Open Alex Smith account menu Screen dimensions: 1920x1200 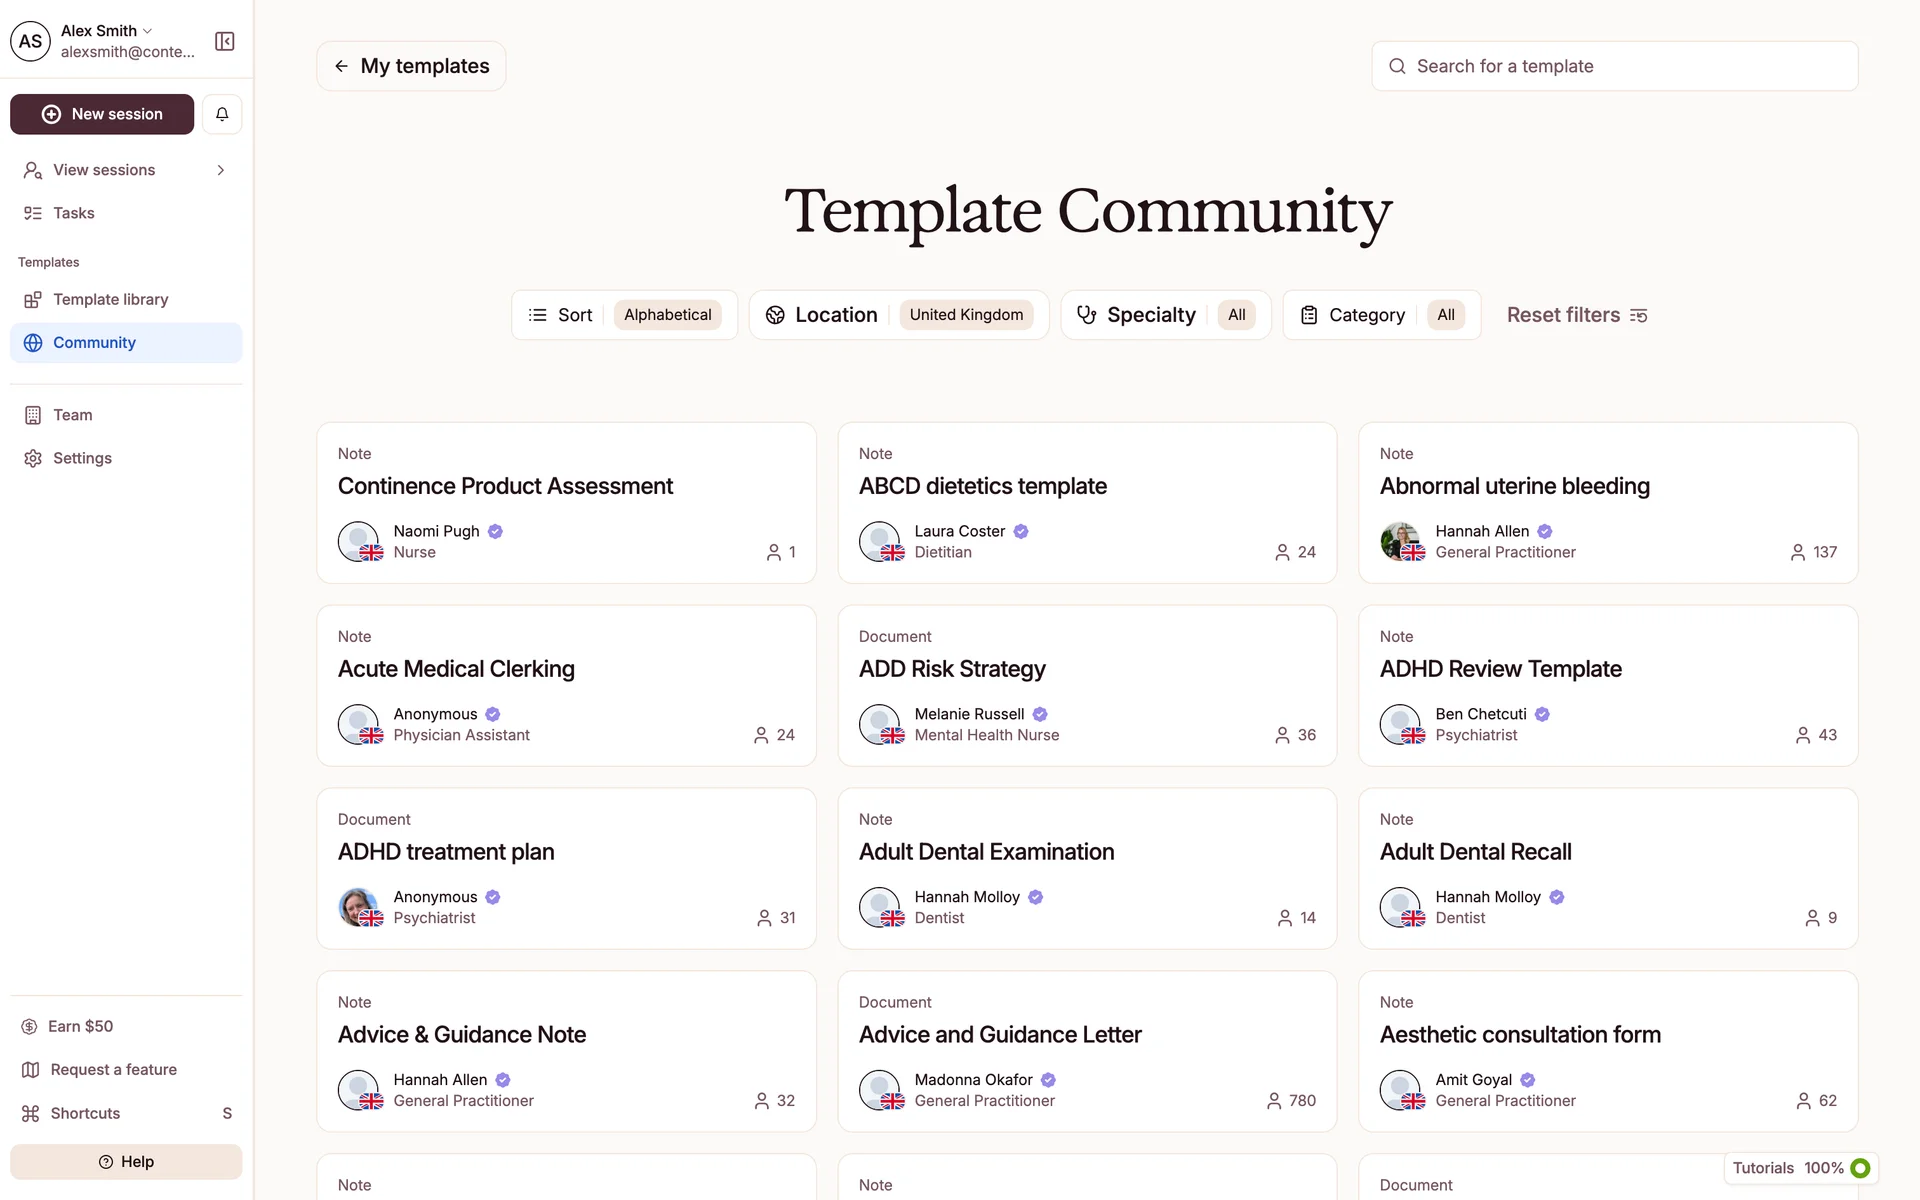106,31
